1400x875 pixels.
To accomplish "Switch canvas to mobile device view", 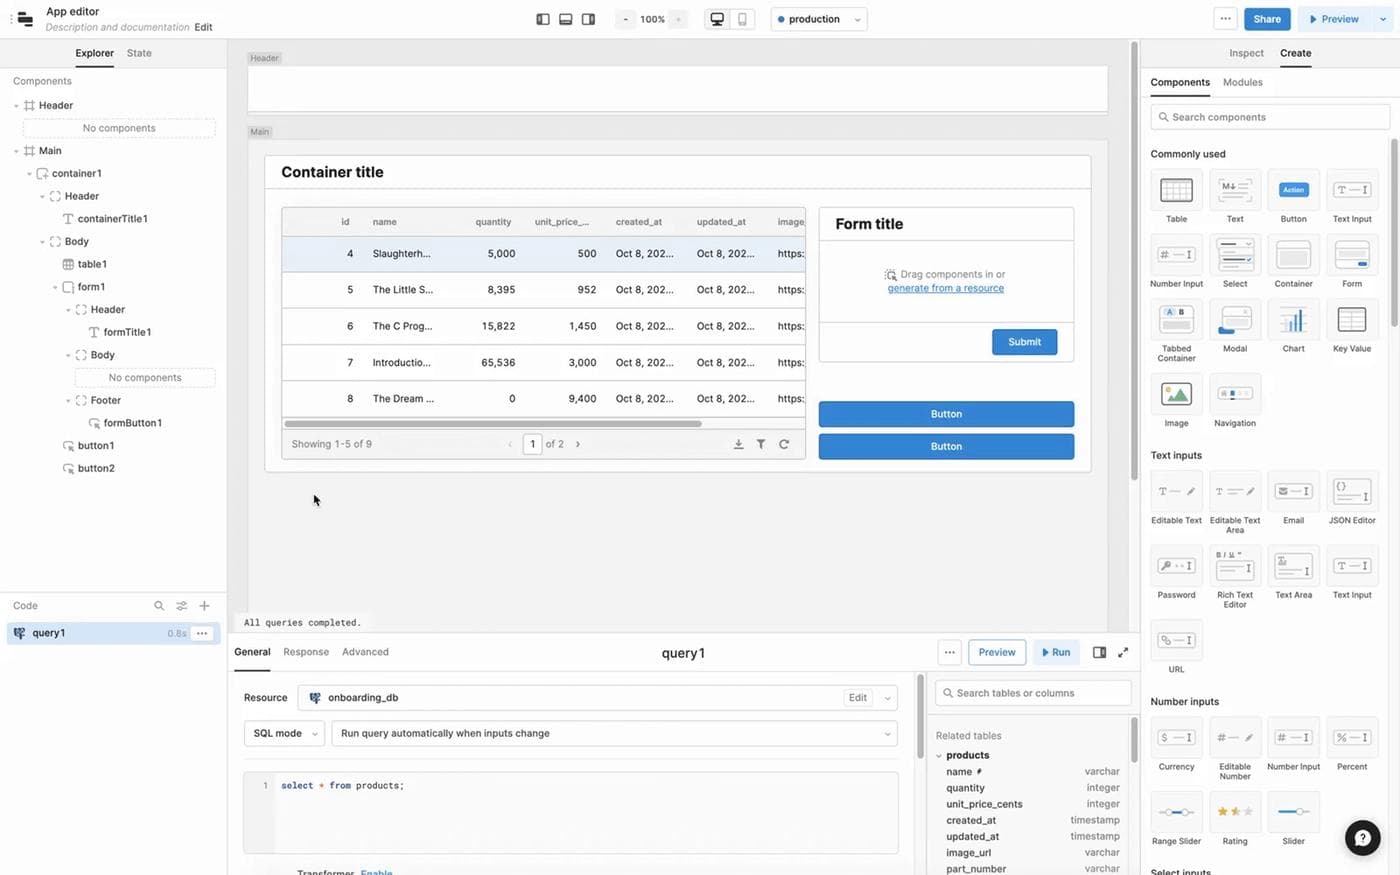I will (744, 18).
